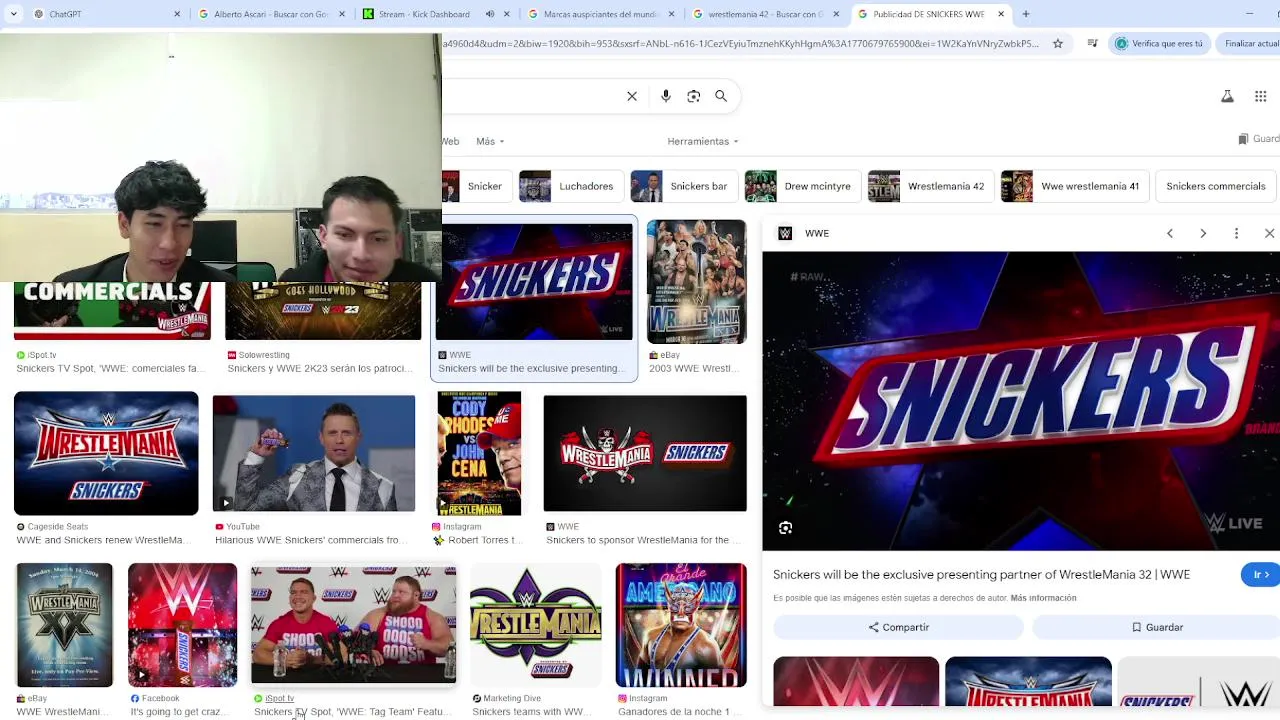Image resolution: width=1280 pixels, height=720 pixels.
Task: Clear the search box with the X icon
Action: pyautogui.click(x=632, y=96)
